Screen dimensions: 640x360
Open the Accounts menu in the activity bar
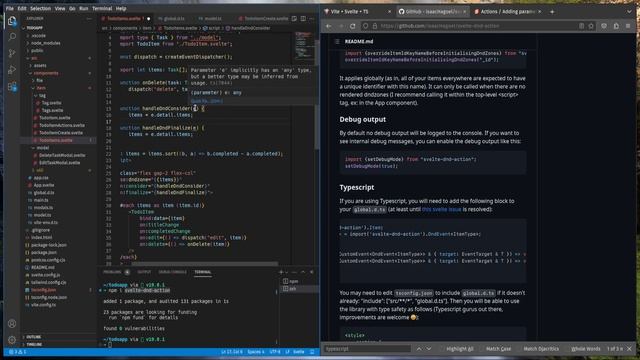[12, 324]
